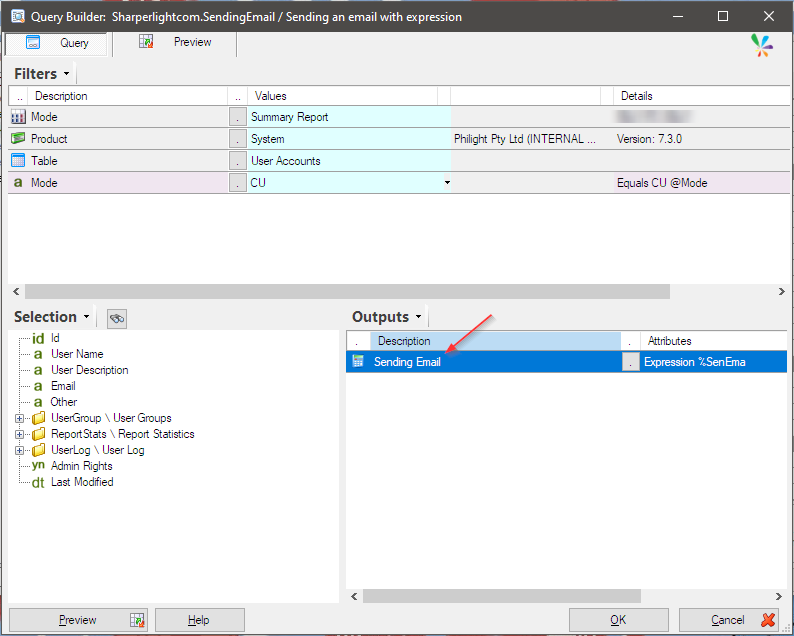794x636 pixels.
Task: Click the 'a' icon beside Other
Action: (38, 403)
